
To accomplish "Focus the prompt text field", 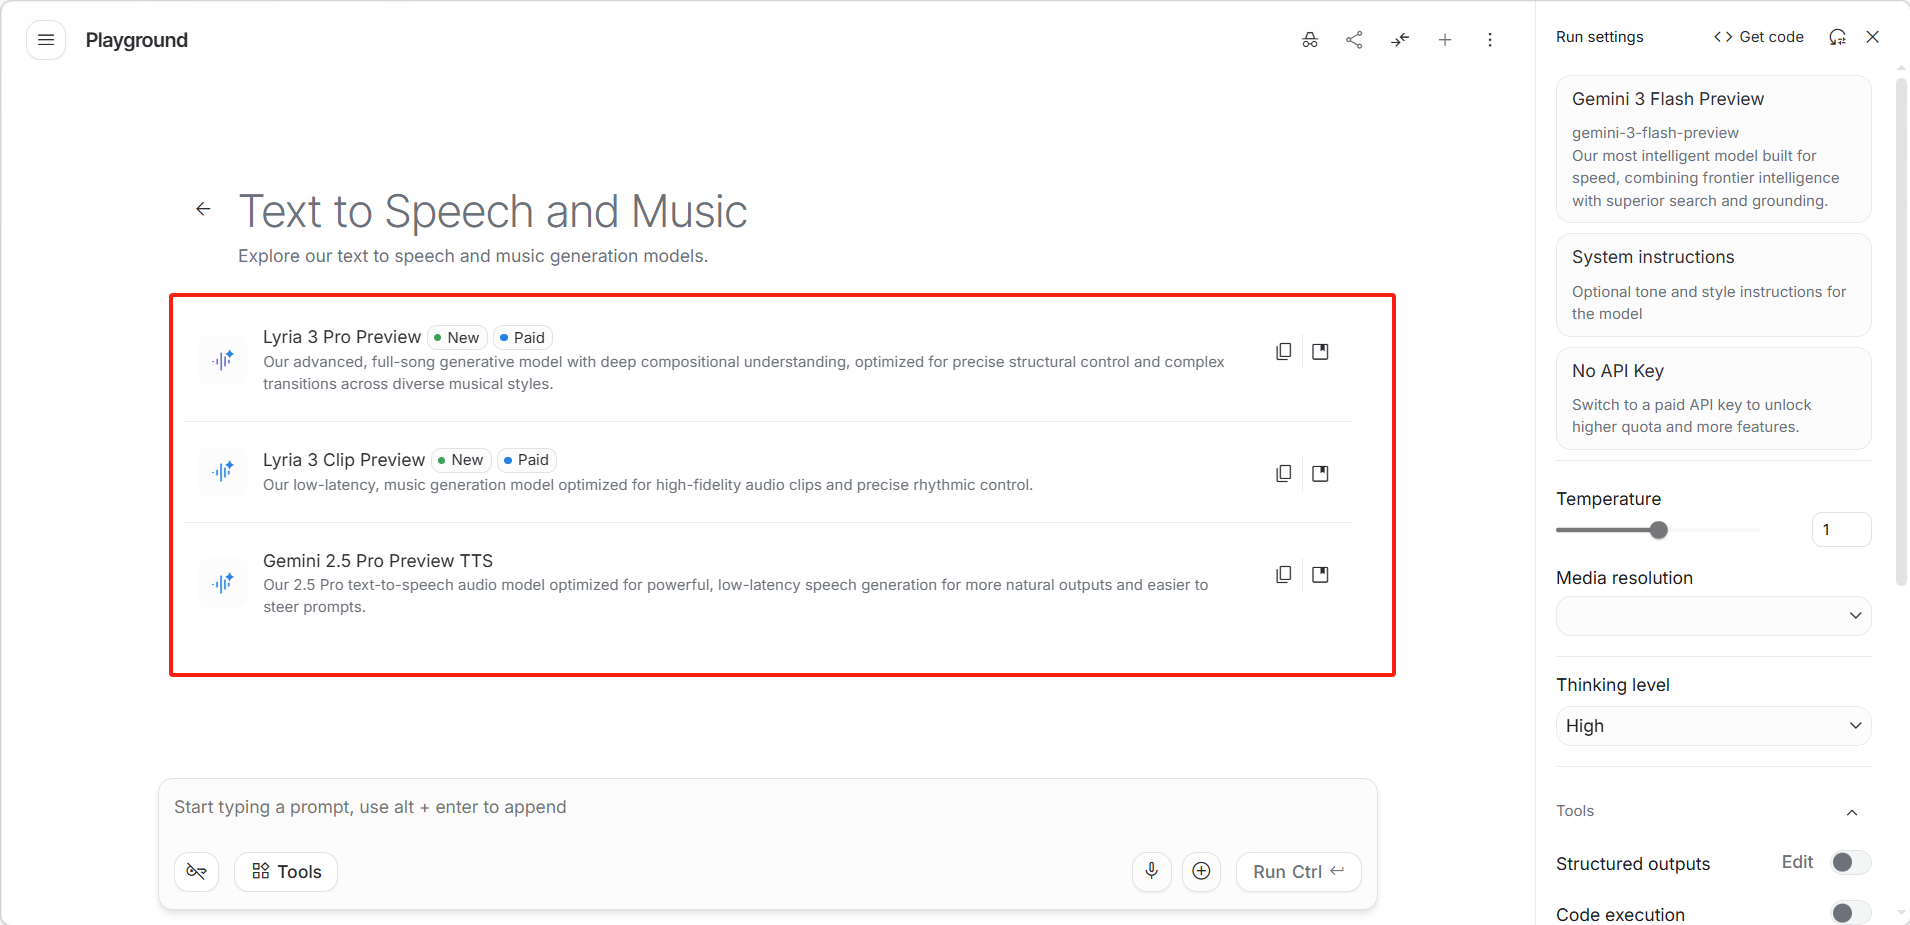I will (x=767, y=807).
